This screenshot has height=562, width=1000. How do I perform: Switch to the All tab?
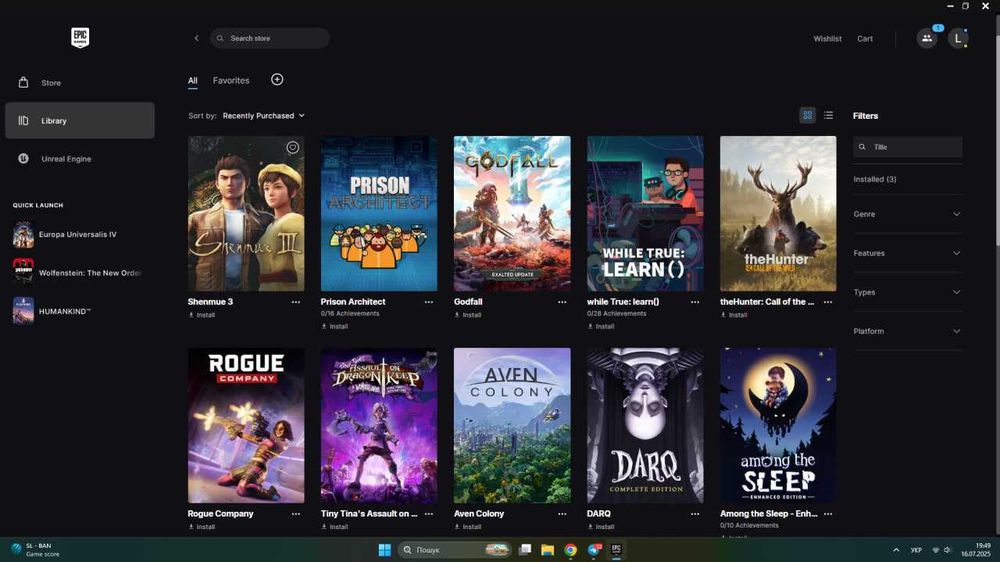[x=193, y=80]
